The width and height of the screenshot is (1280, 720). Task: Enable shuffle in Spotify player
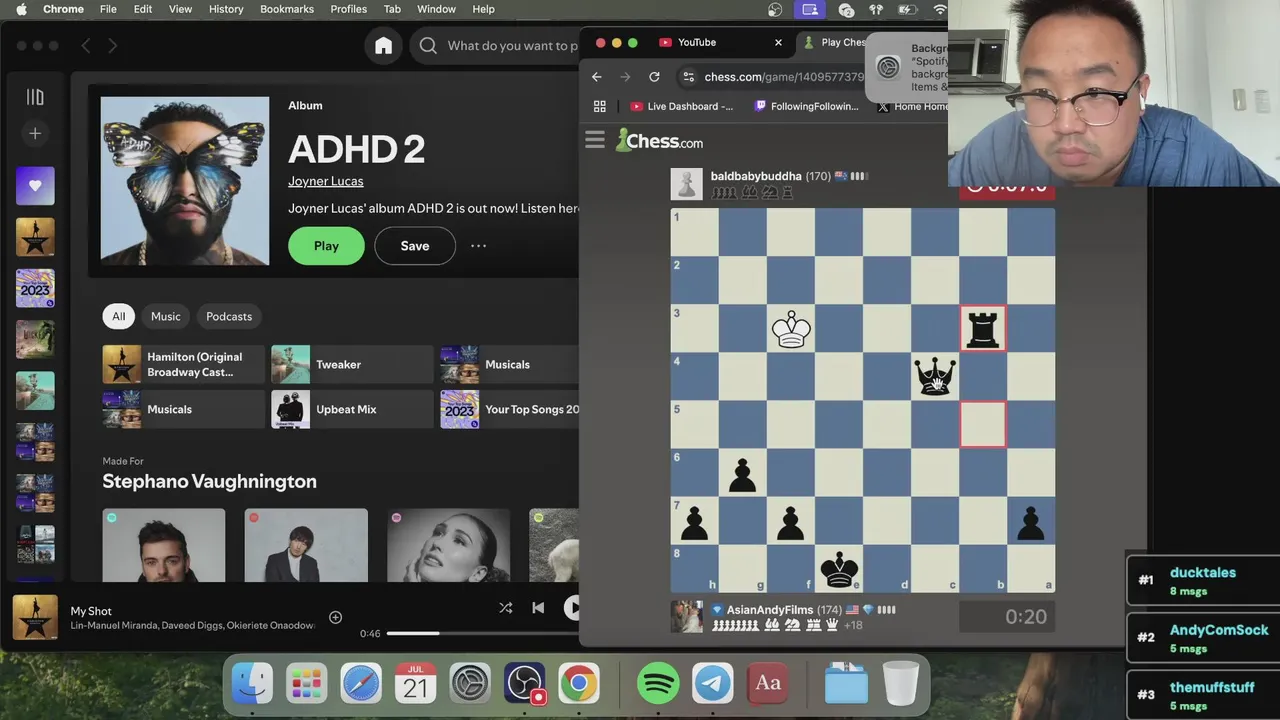click(x=506, y=607)
